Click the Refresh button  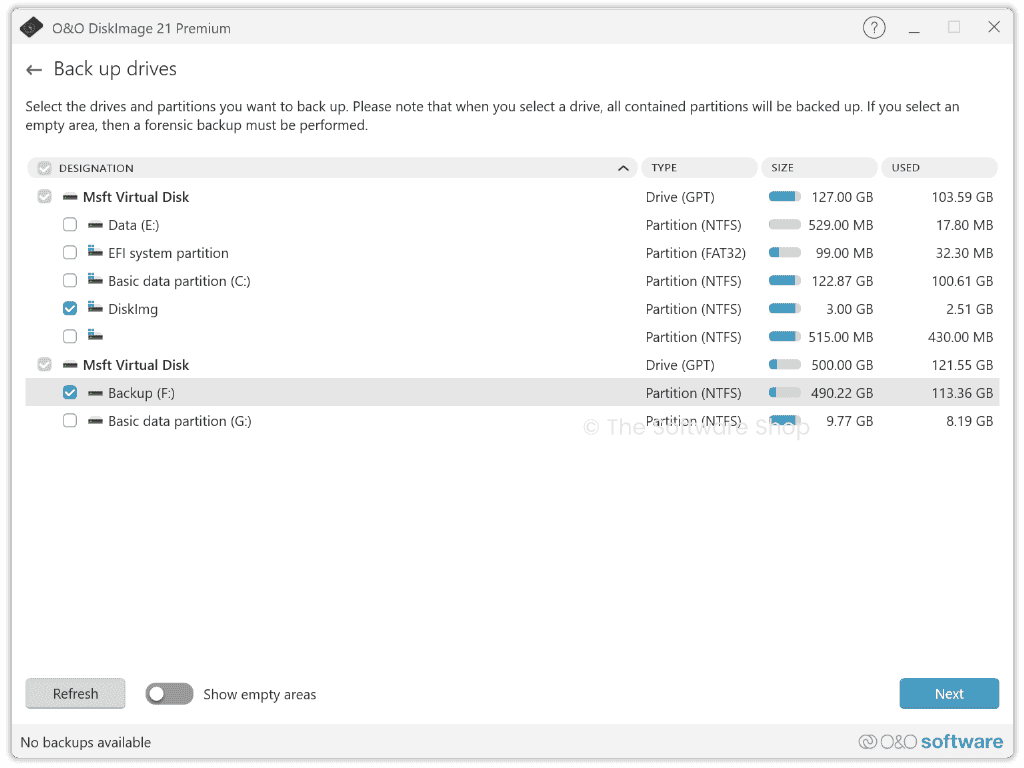[75, 694]
